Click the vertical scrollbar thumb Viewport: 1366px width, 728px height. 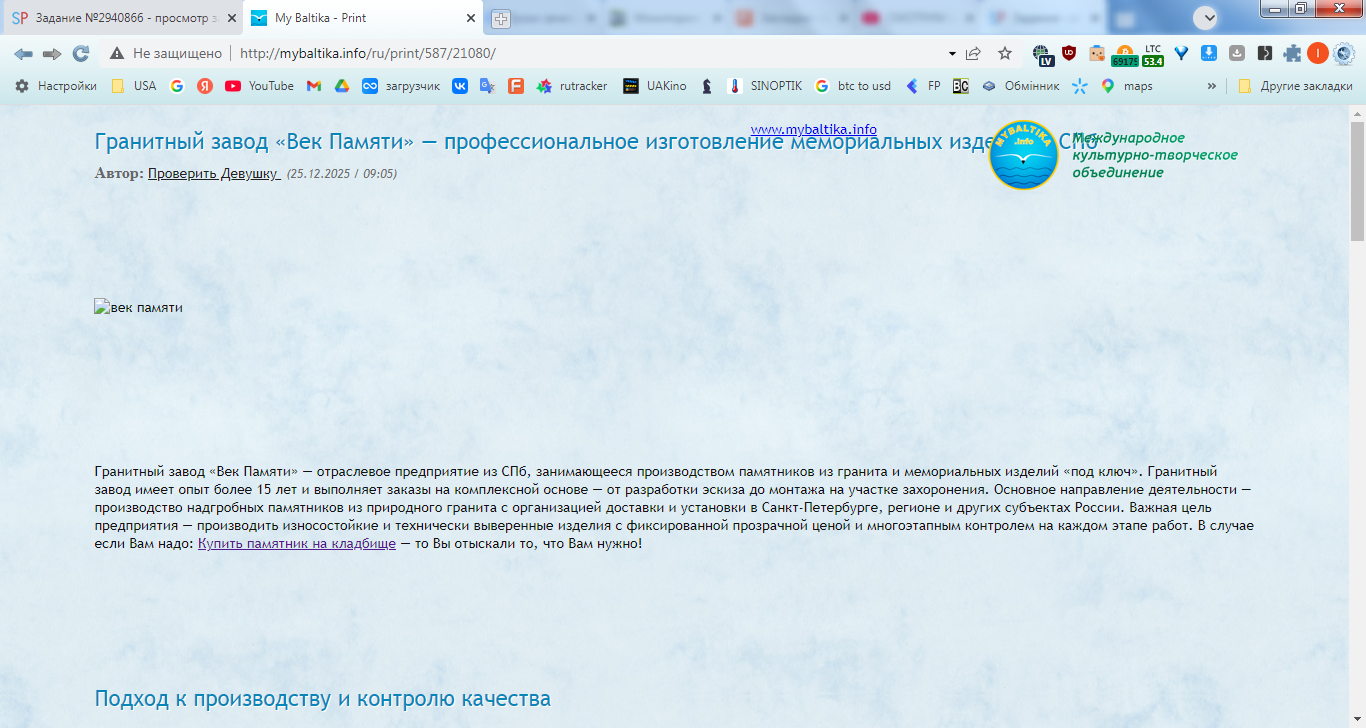(1357, 180)
